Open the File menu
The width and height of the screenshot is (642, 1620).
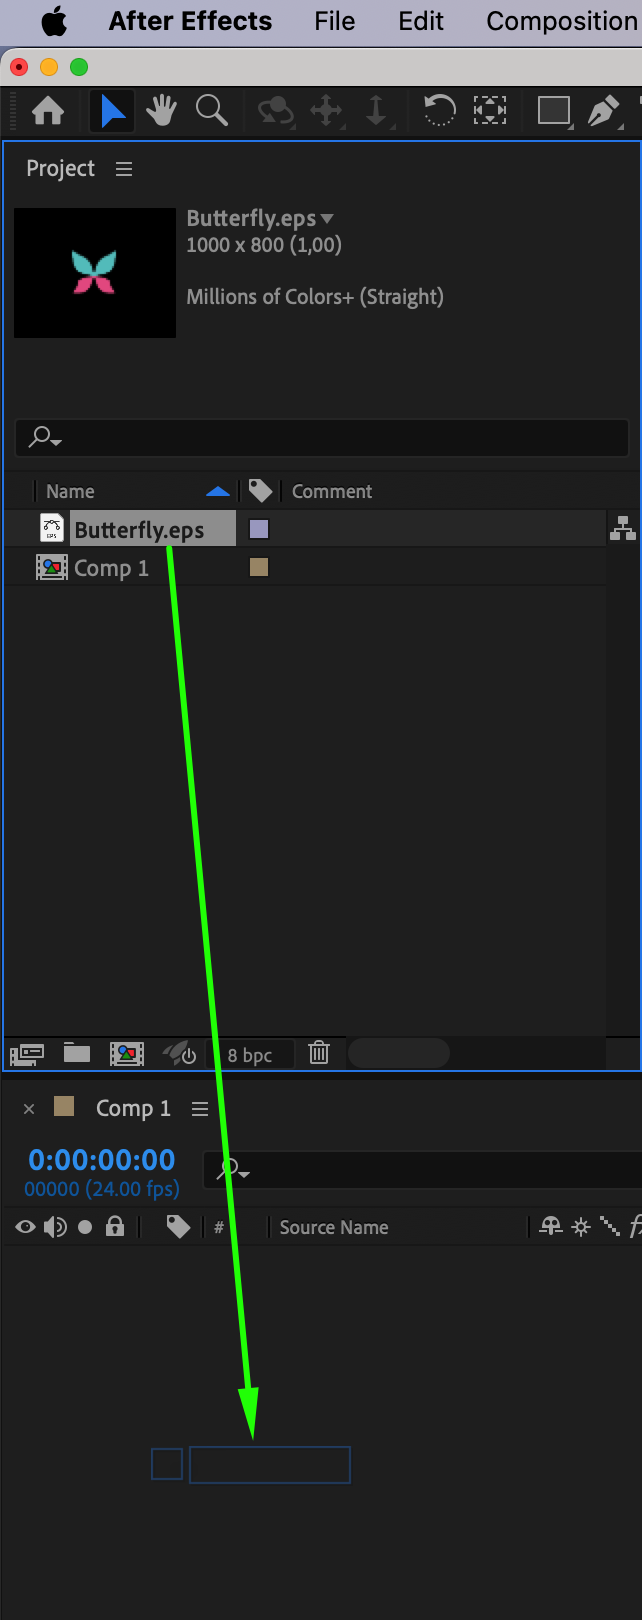[334, 21]
